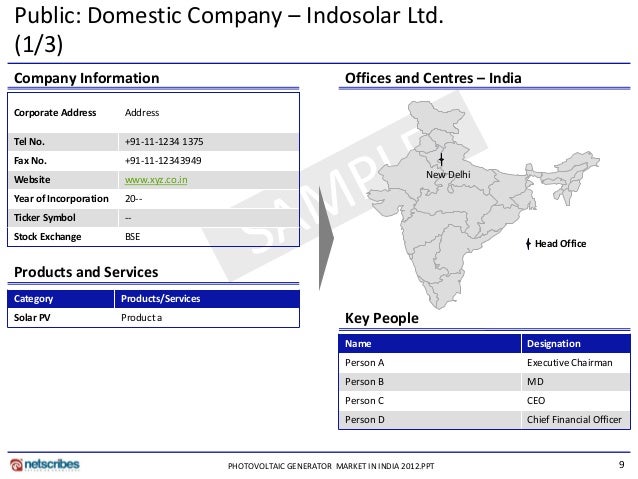Click the 'Key People' heading
Image resolution: width=638 pixels, height=479 pixels.
tap(382, 318)
